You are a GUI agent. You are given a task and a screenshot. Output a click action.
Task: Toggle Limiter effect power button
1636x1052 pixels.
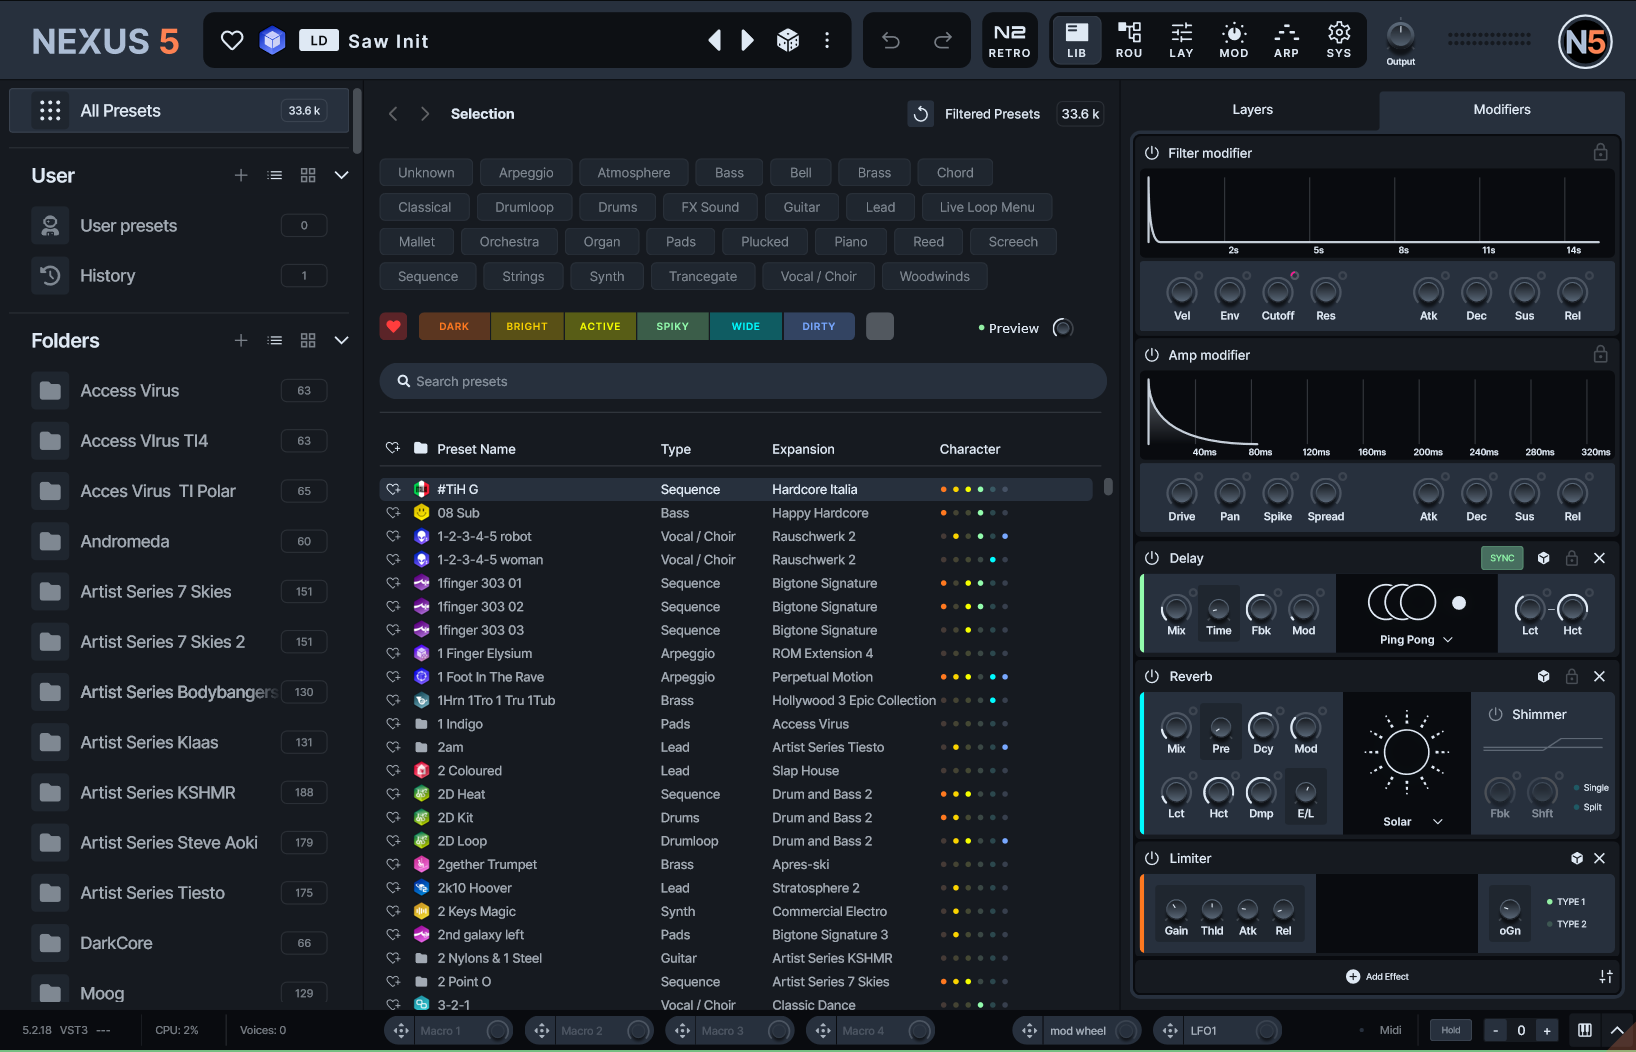tap(1152, 858)
